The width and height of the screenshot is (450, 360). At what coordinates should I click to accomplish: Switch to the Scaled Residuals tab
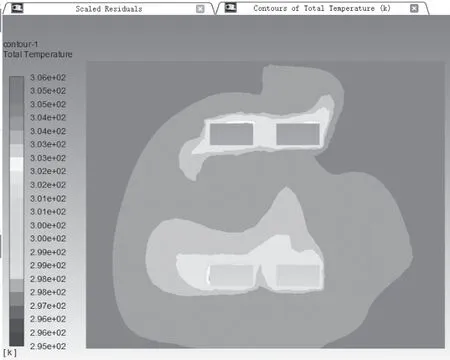tap(109, 9)
